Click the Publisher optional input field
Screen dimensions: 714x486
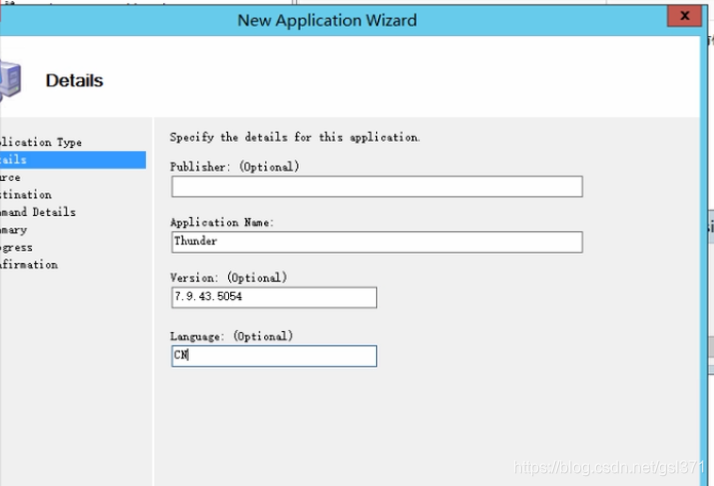[x=377, y=186]
